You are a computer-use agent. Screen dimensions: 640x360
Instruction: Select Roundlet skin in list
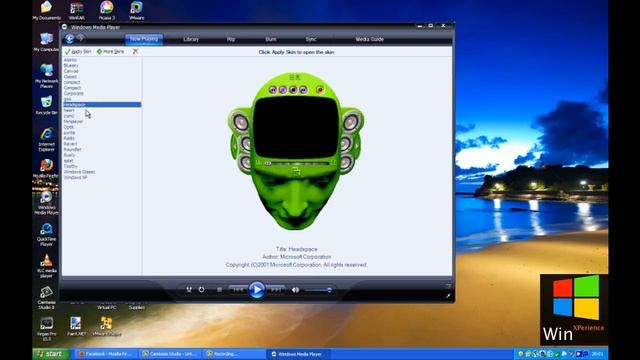point(72,149)
